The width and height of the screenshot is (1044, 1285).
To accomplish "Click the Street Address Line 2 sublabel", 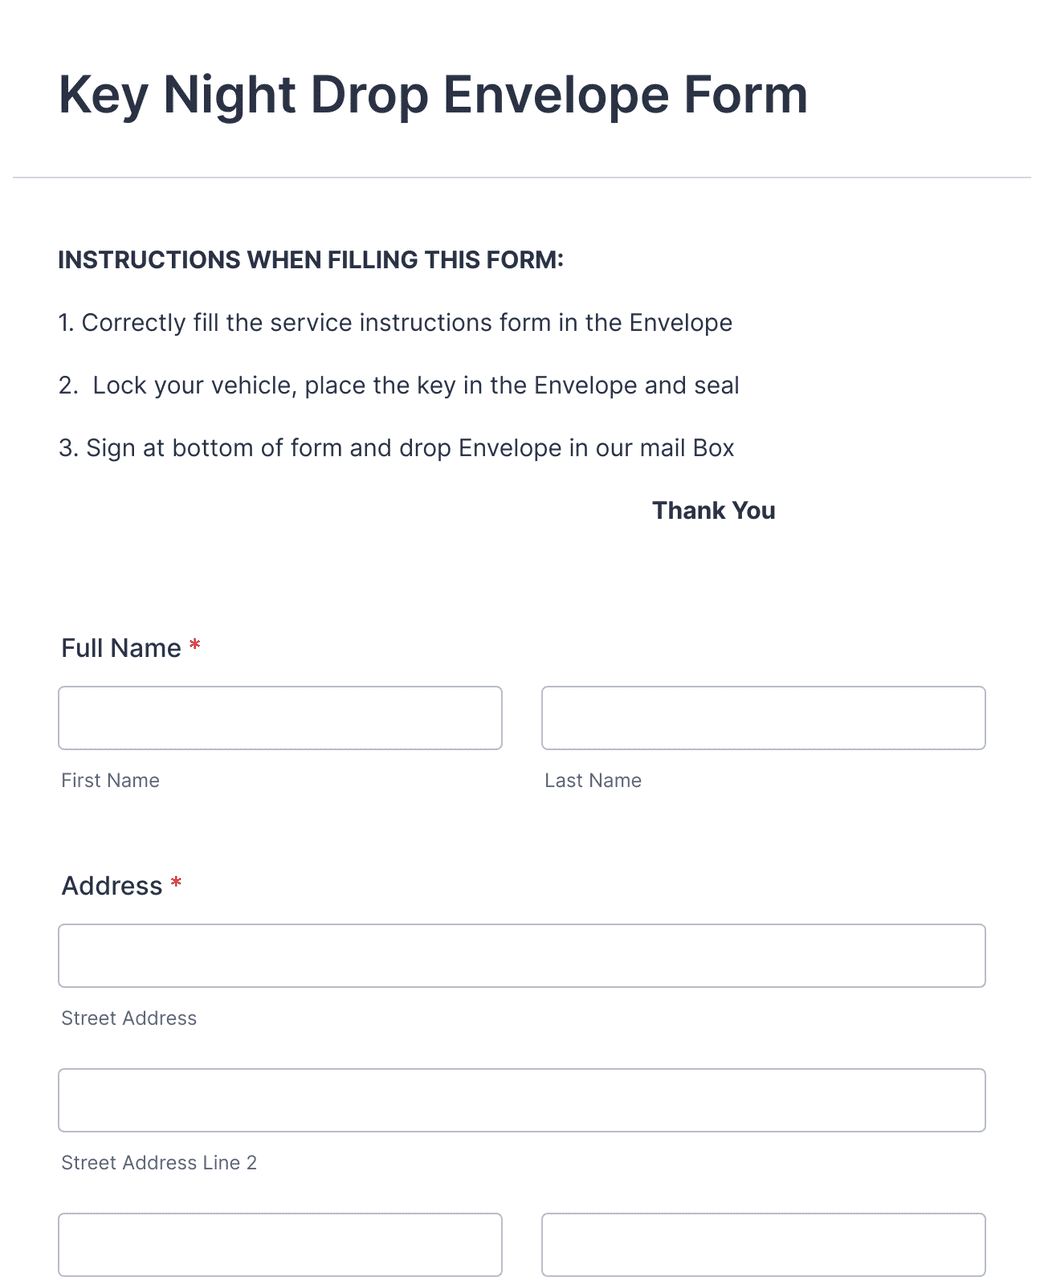I will (158, 1162).
